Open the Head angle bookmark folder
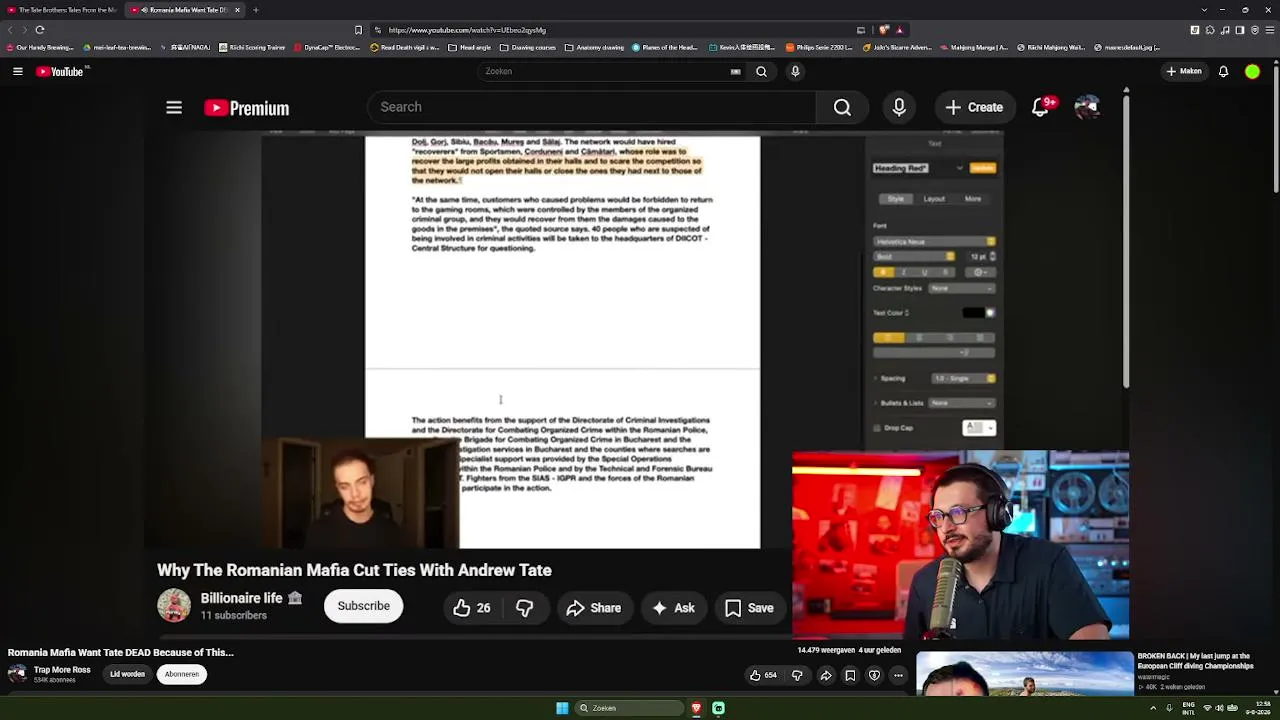This screenshot has width=1280, height=720. click(x=469, y=47)
